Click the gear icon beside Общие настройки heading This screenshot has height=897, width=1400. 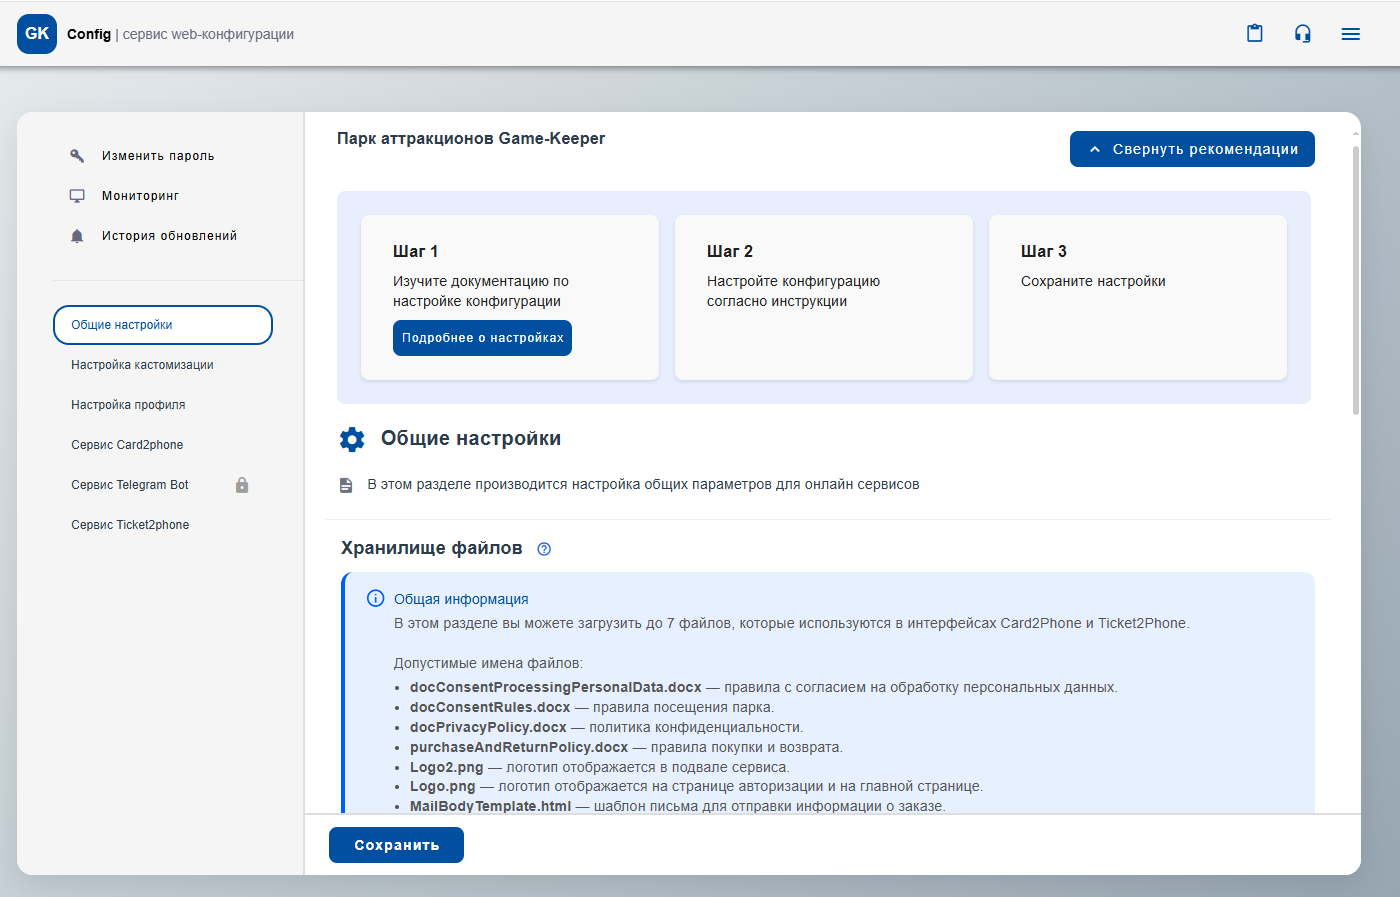pos(352,439)
